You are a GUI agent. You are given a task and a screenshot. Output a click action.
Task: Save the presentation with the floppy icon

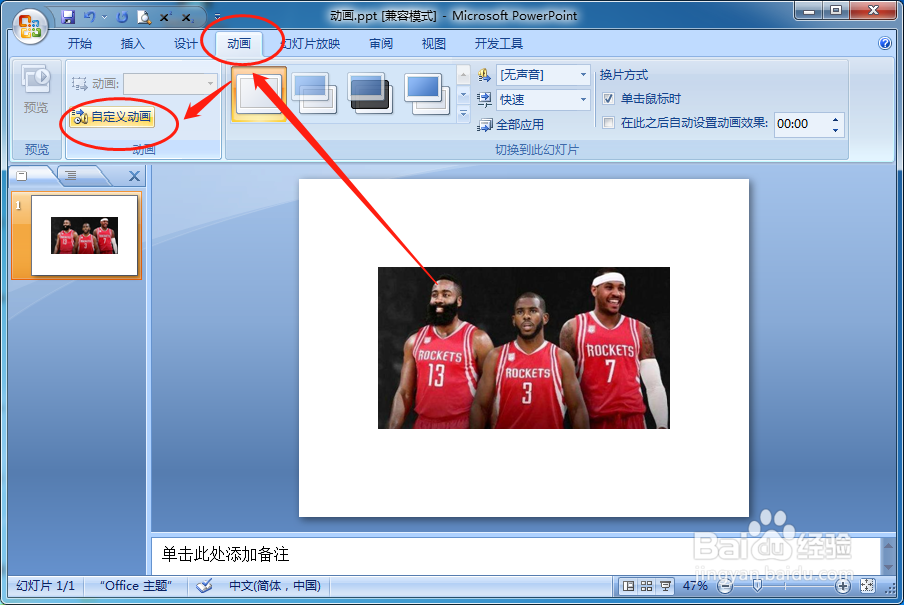[69, 17]
